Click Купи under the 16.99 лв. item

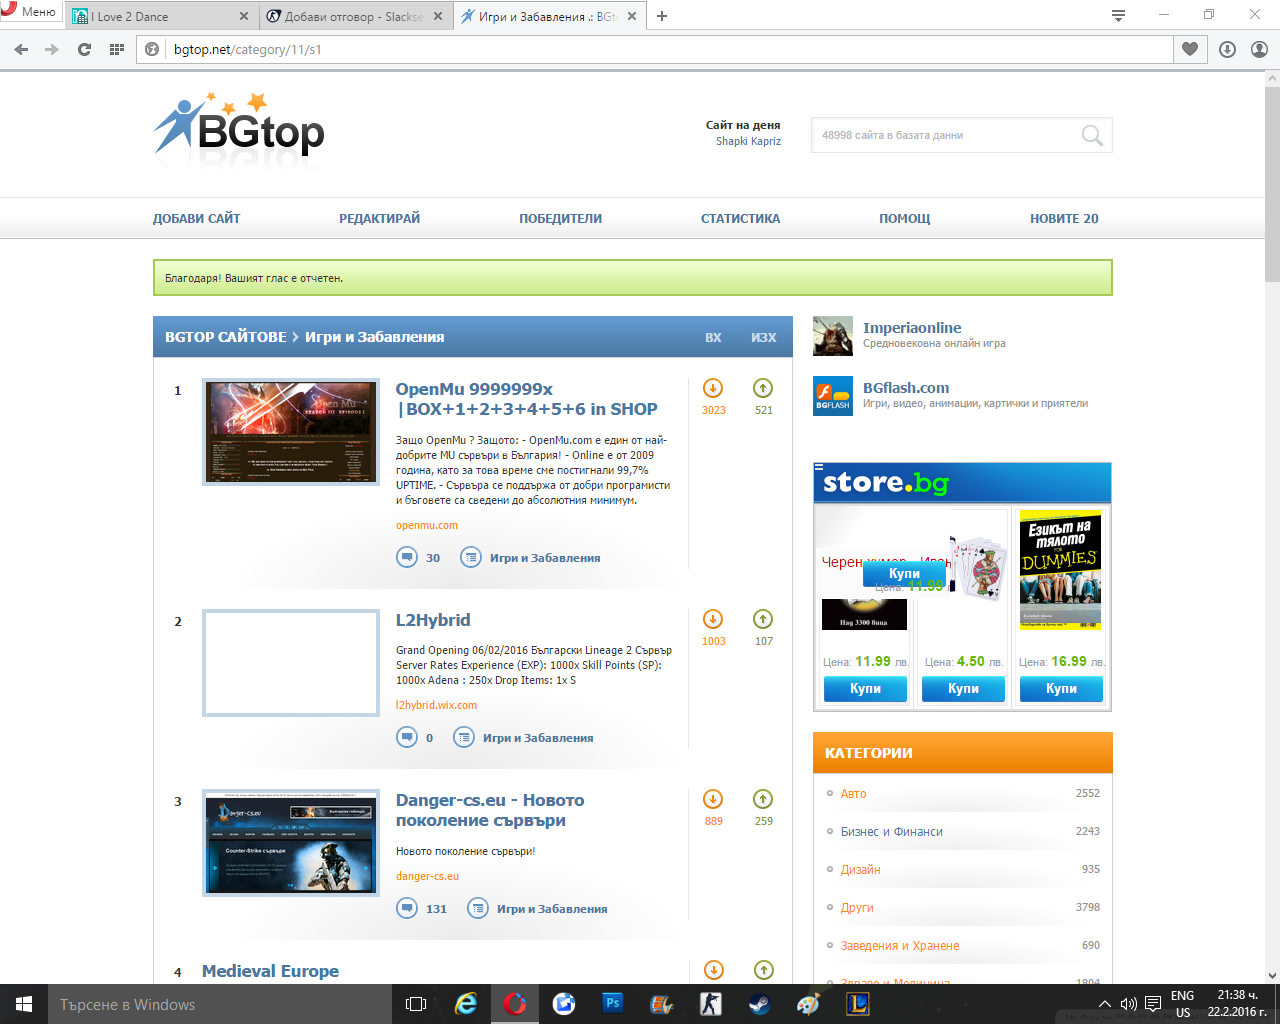(1061, 689)
